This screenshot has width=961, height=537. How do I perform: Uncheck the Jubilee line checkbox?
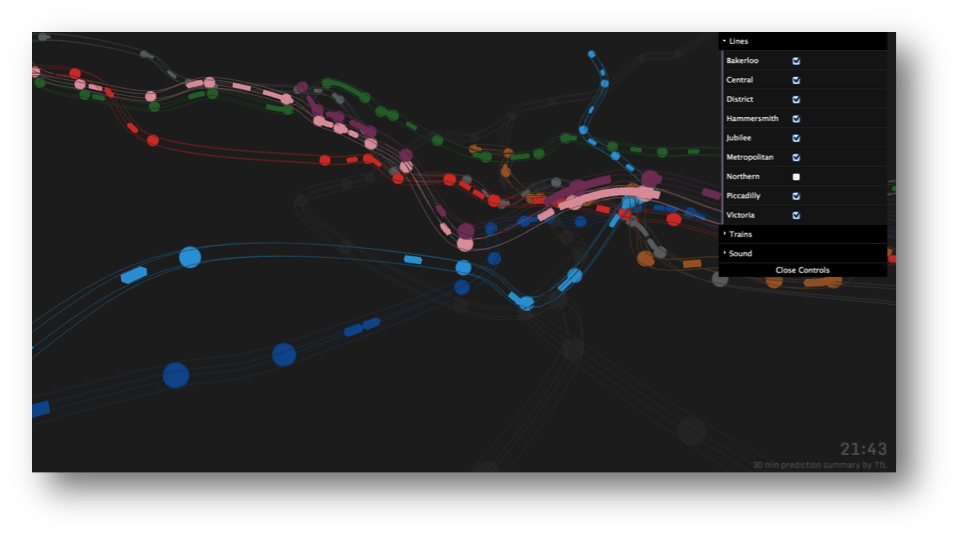pyautogui.click(x=796, y=138)
